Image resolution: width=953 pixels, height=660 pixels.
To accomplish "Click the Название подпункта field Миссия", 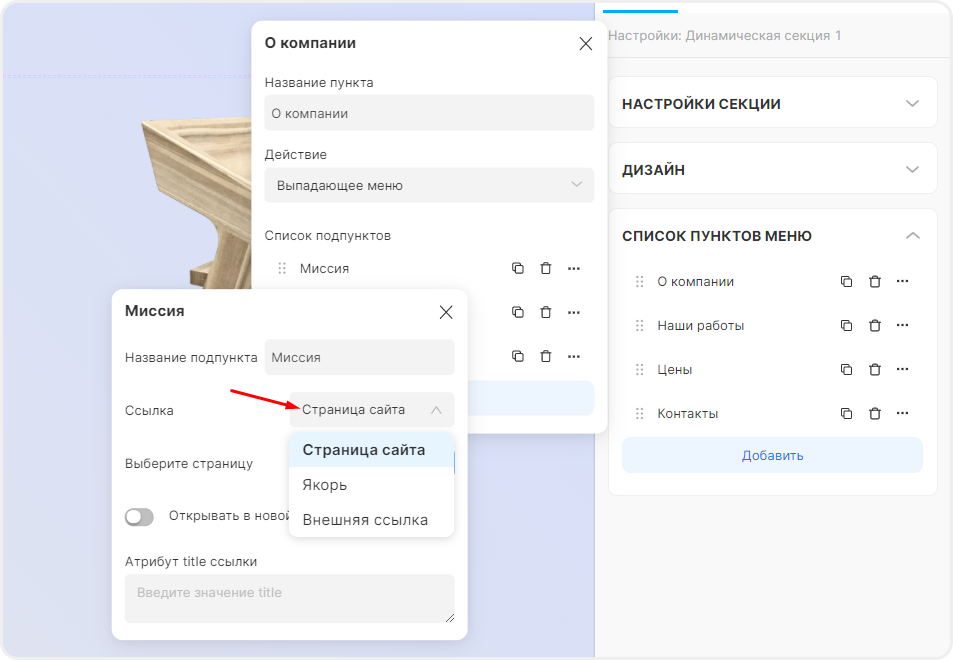I will click(x=359, y=357).
